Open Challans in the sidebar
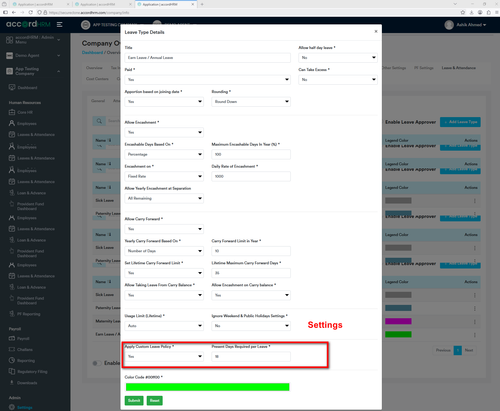 pyautogui.click(x=25, y=350)
